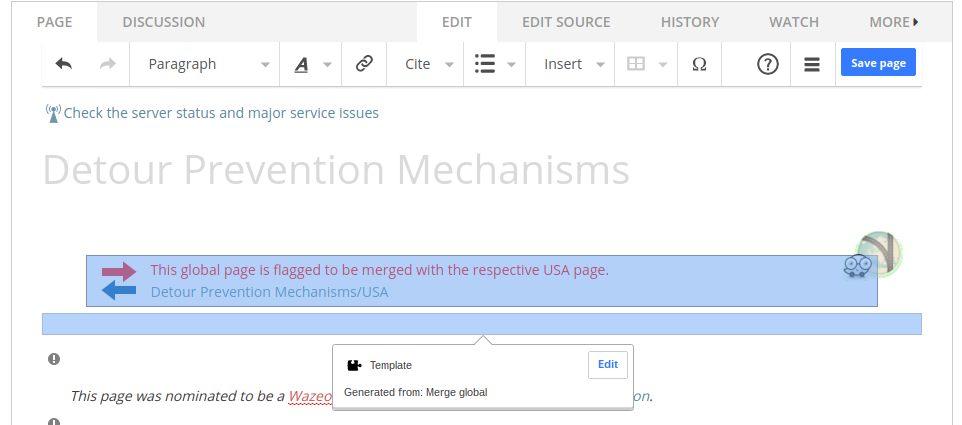Switch to the Page tab
This screenshot has width=962, height=425.
click(x=55, y=22)
